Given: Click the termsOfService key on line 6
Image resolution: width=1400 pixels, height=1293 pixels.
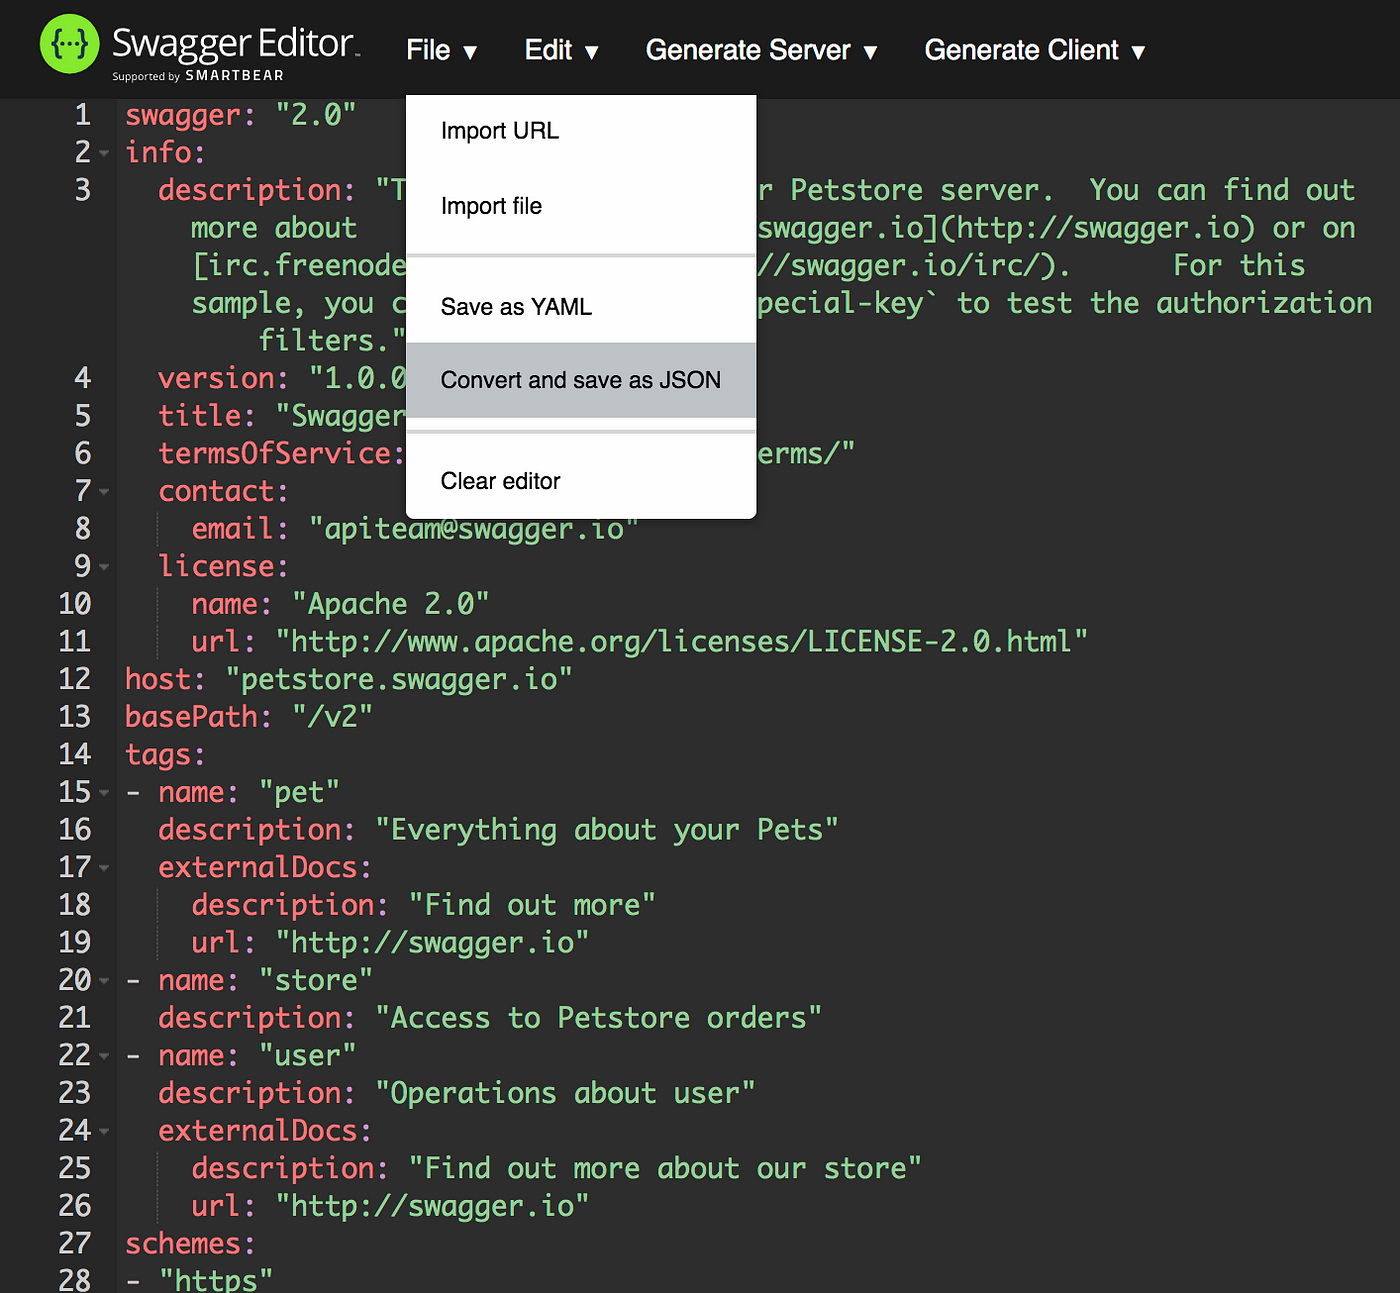Looking at the screenshot, I should (x=281, y=453).
